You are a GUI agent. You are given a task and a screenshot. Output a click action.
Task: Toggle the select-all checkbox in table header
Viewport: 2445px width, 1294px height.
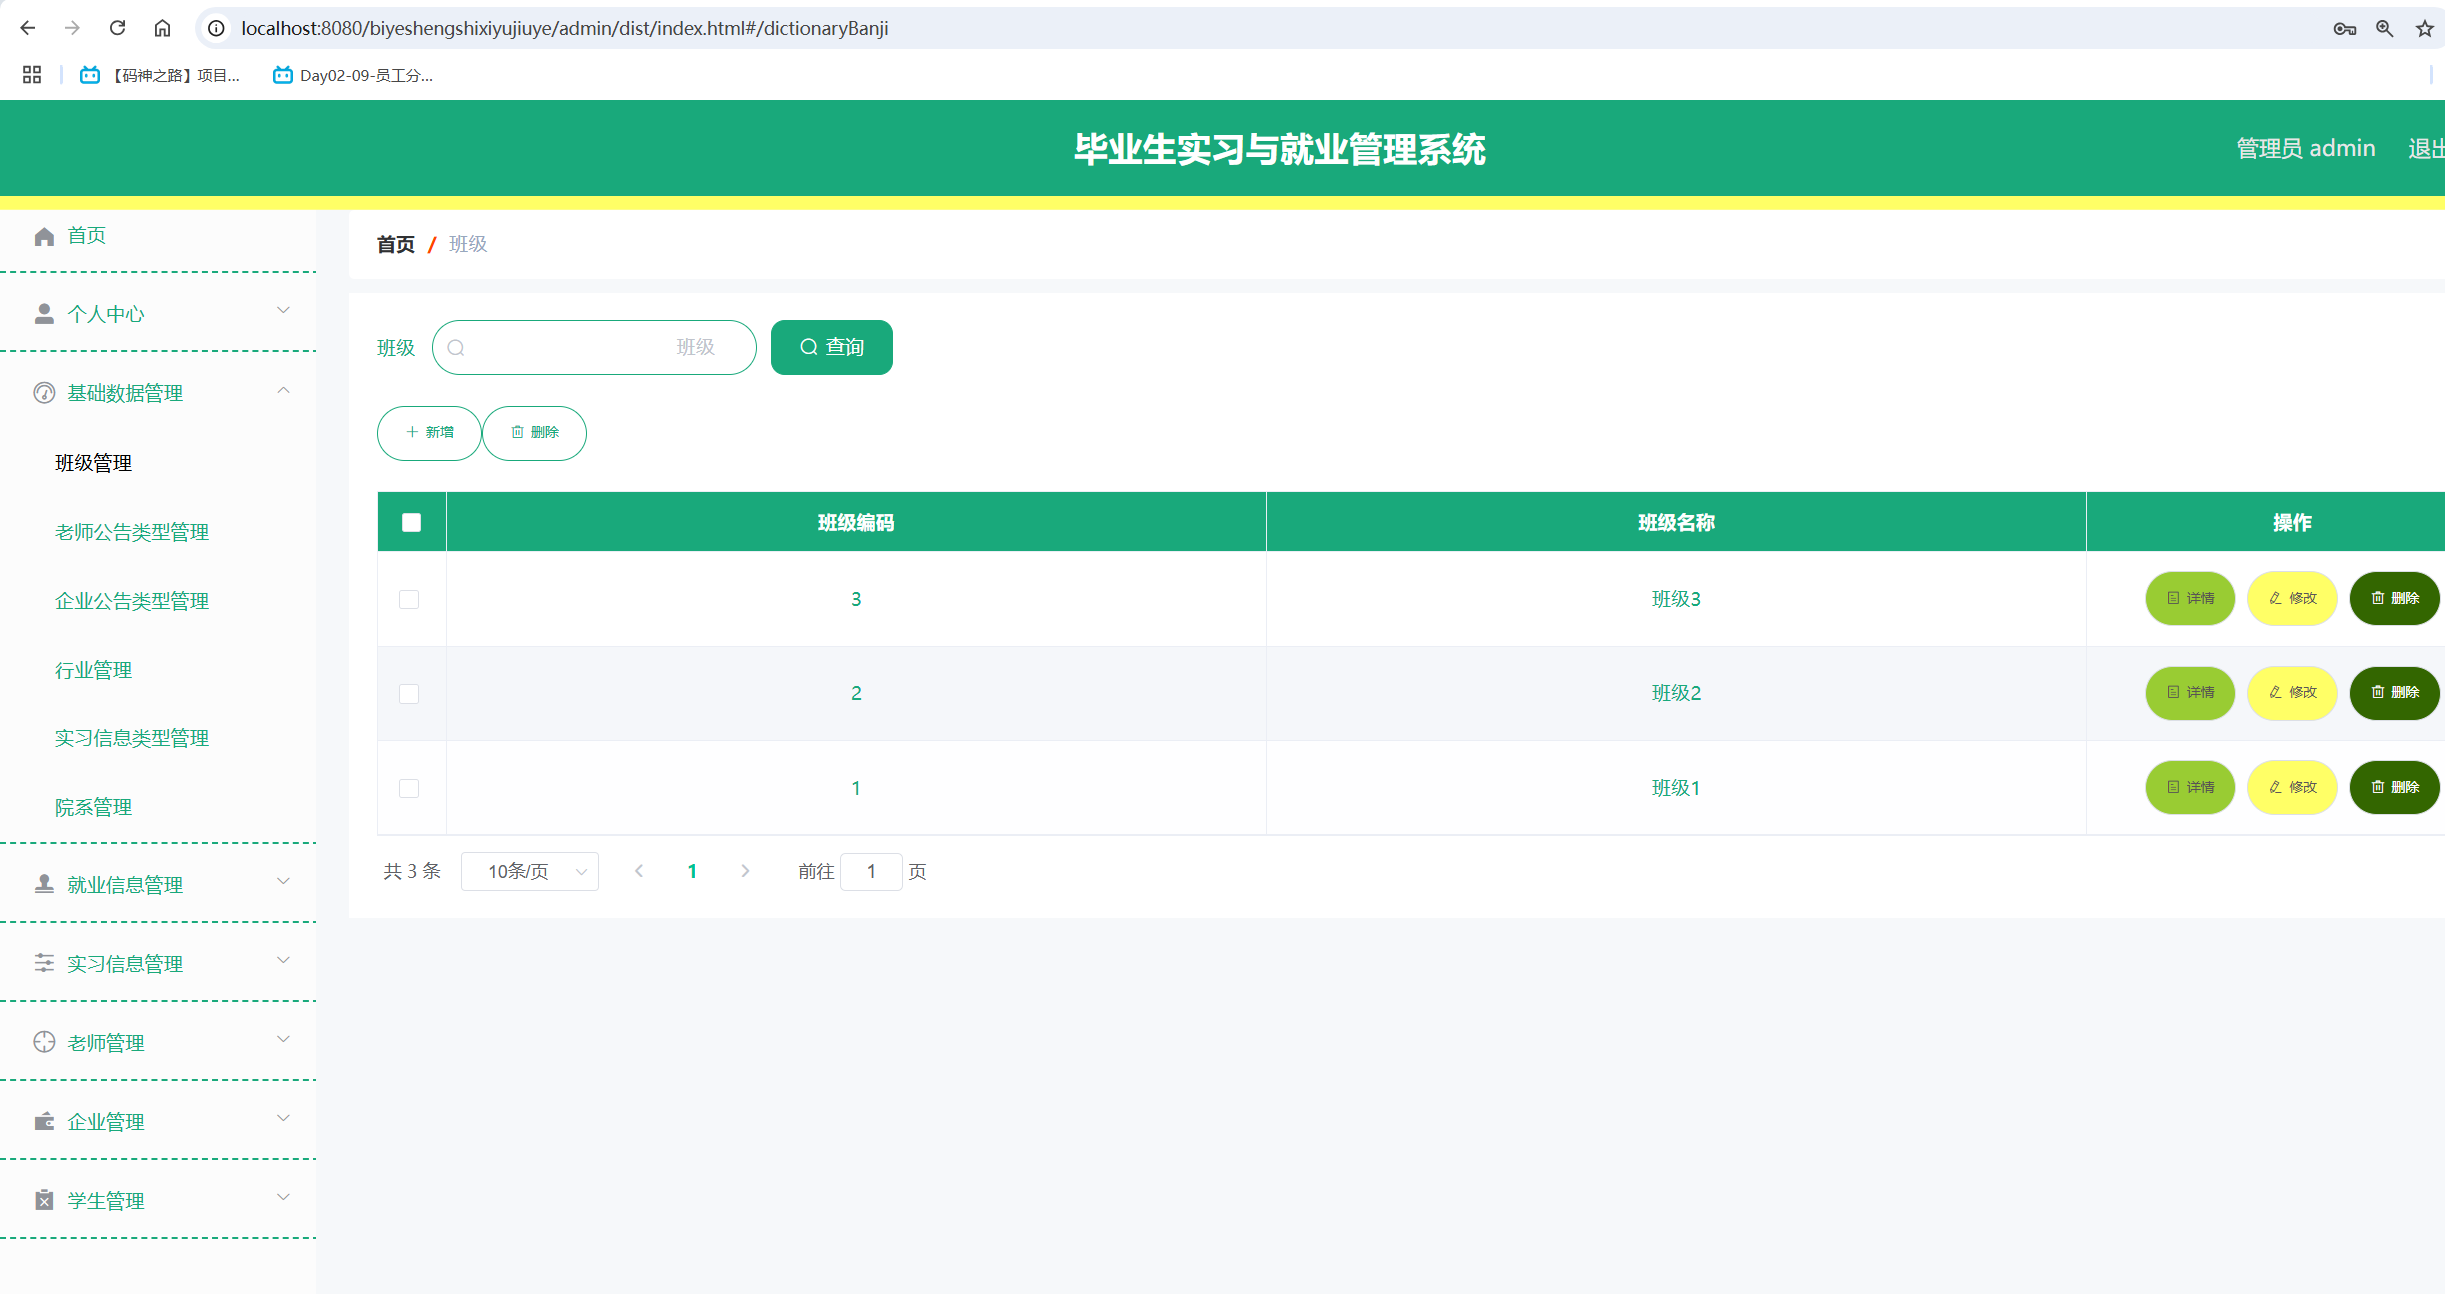pyautogui.click(x=411, y=522)
